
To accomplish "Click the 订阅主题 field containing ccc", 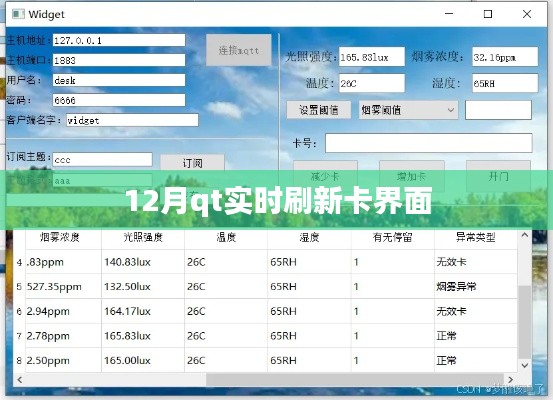I will click(x=103, y=159).
